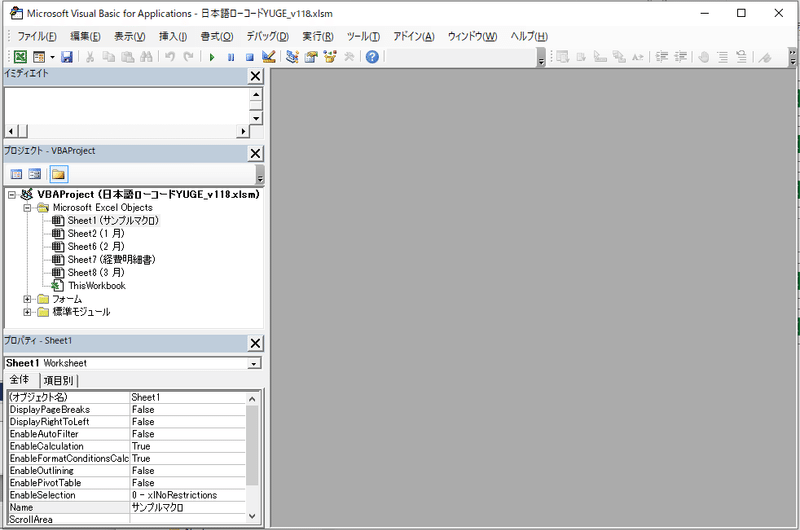Click the Cut scissors icon
800x530 pixels.
pos(90,57)
